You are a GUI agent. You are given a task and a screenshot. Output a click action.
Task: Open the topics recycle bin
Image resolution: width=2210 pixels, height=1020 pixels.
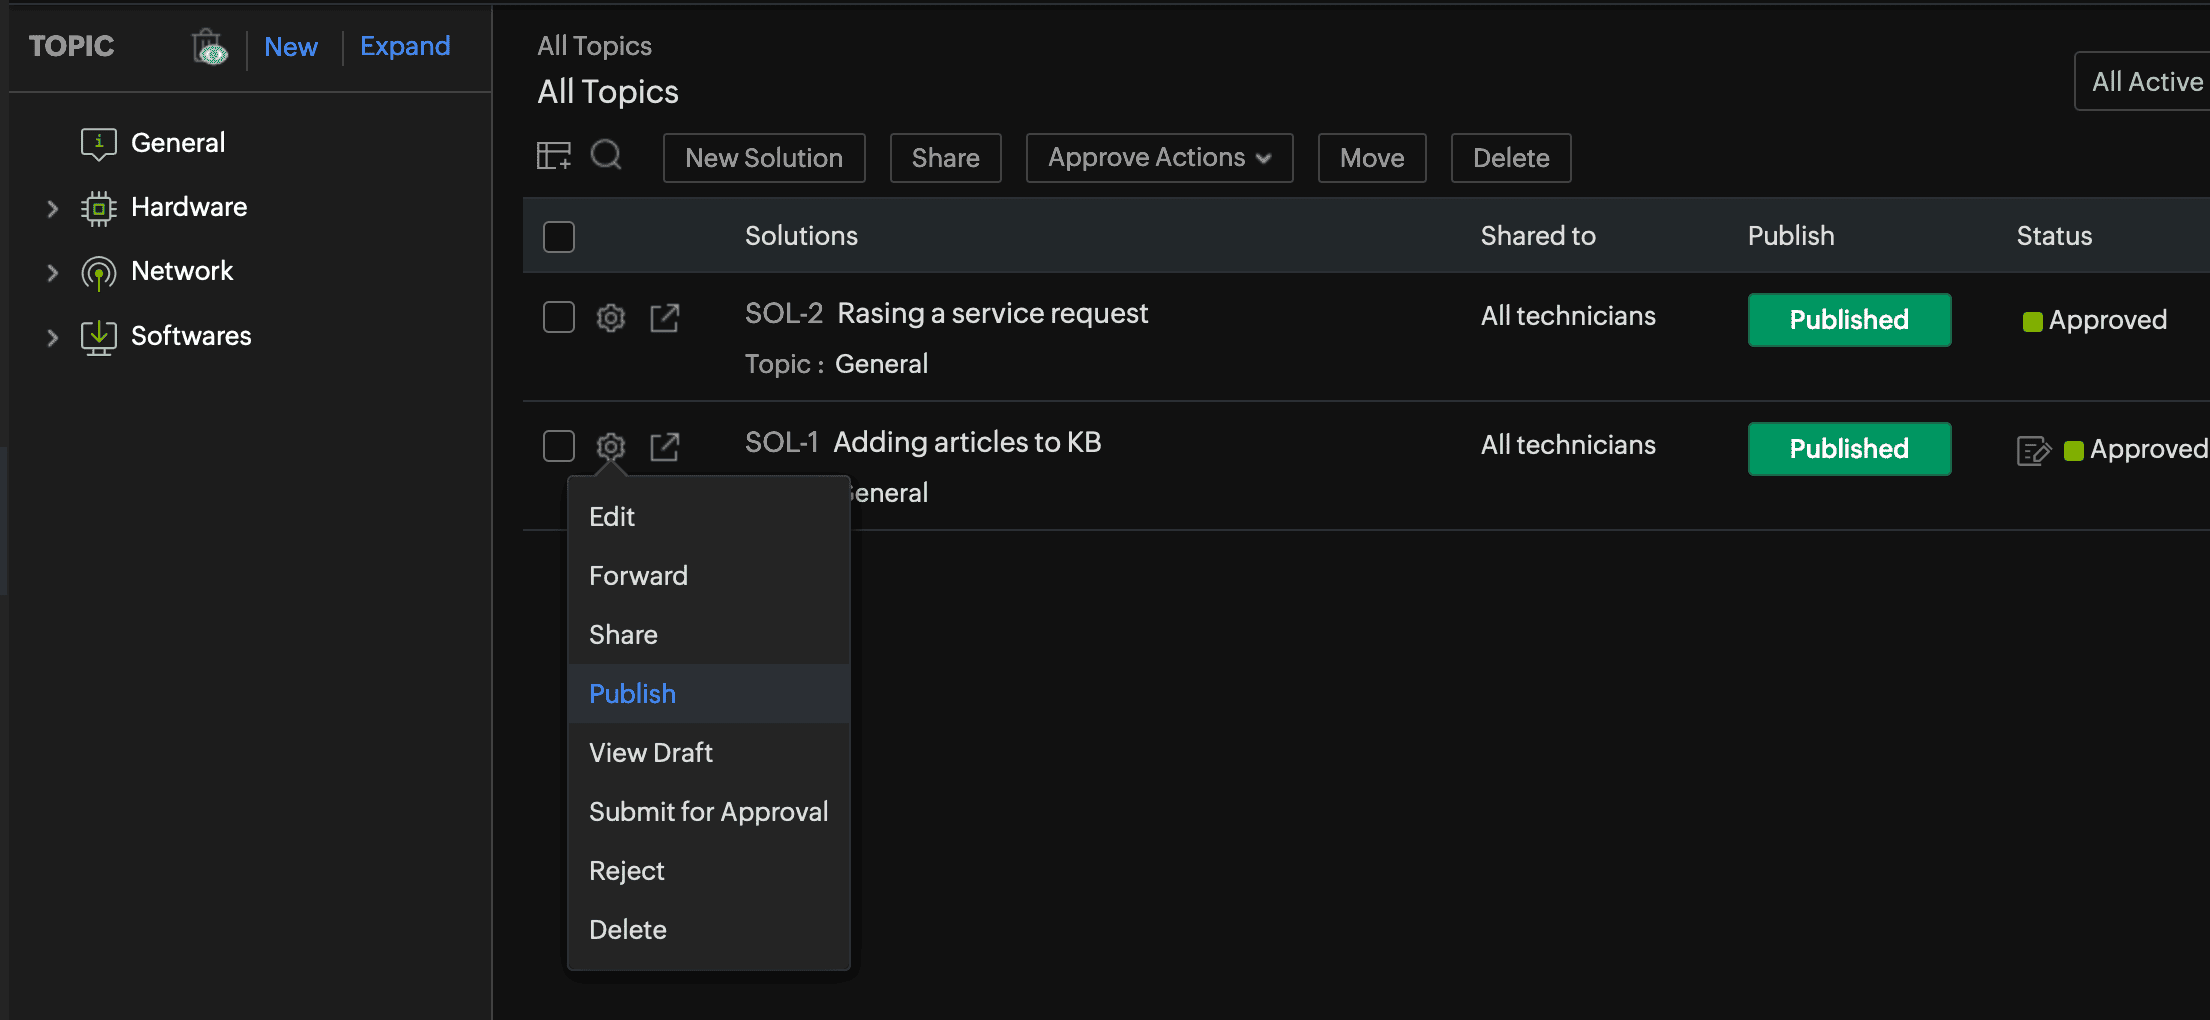[x=208, y=45]
